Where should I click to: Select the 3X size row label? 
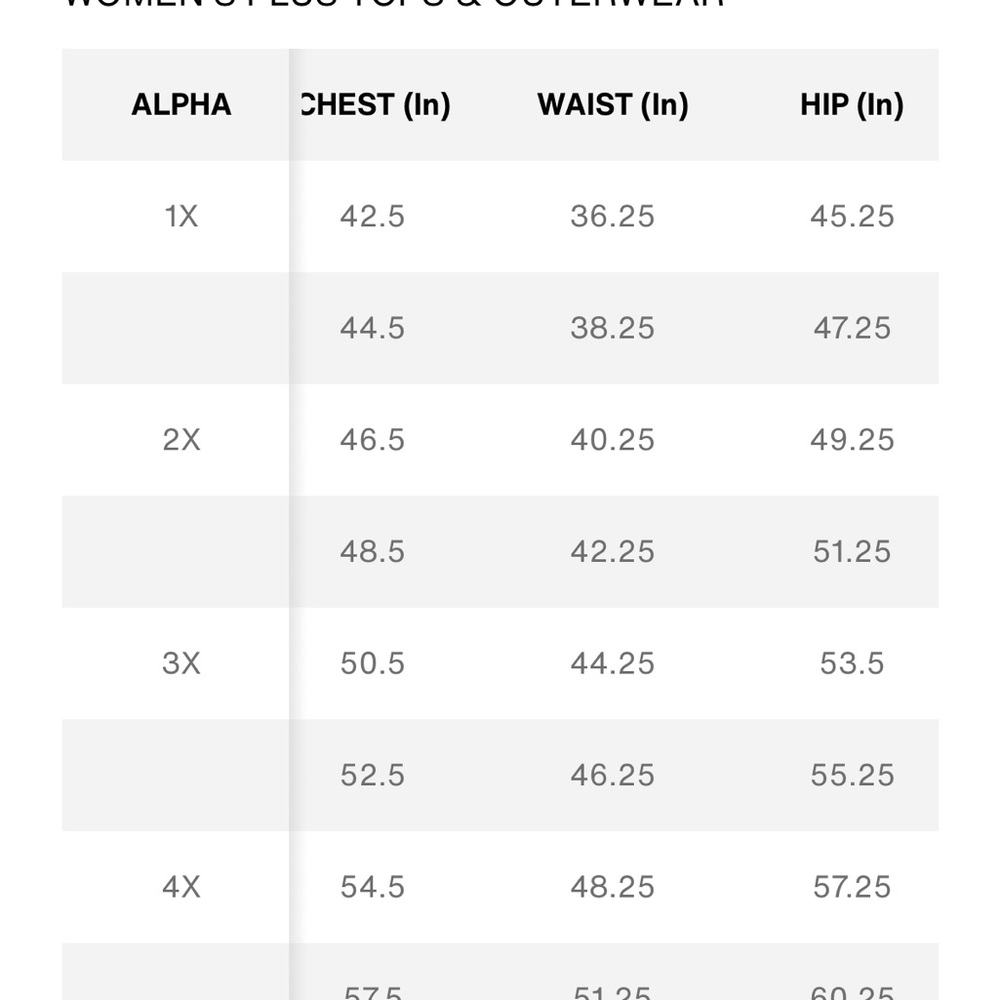coord(181,663)
